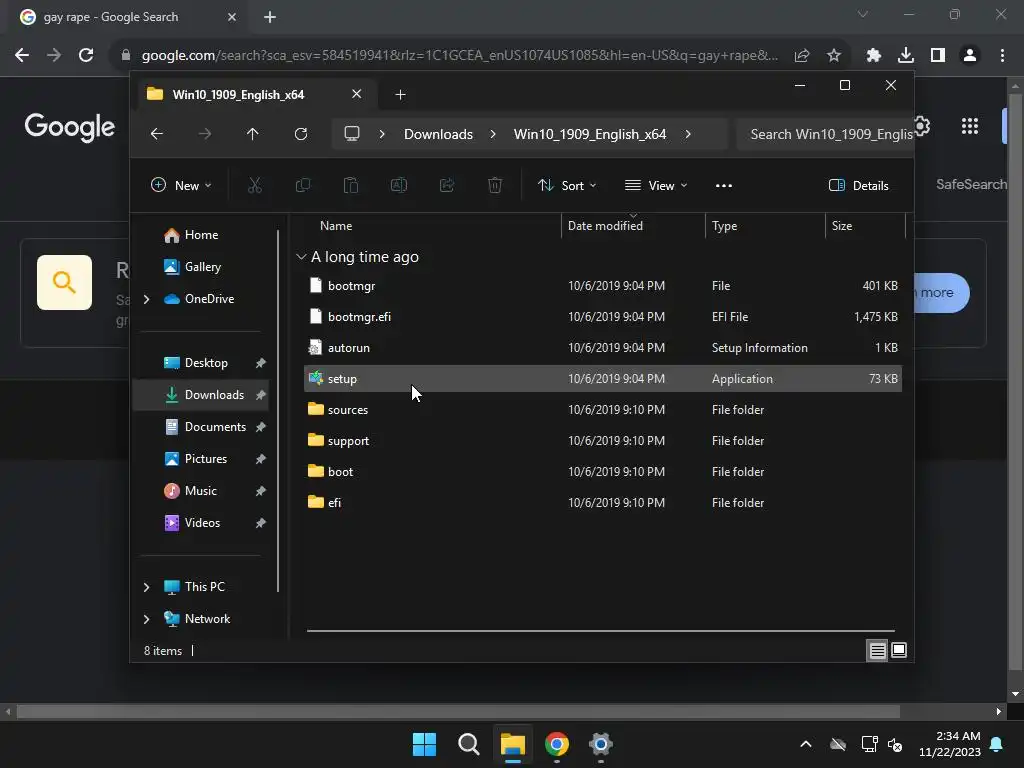Screen dimensions: 1024x768
Task: Refresh the File Explorer folder view
Action: [300, 134]
